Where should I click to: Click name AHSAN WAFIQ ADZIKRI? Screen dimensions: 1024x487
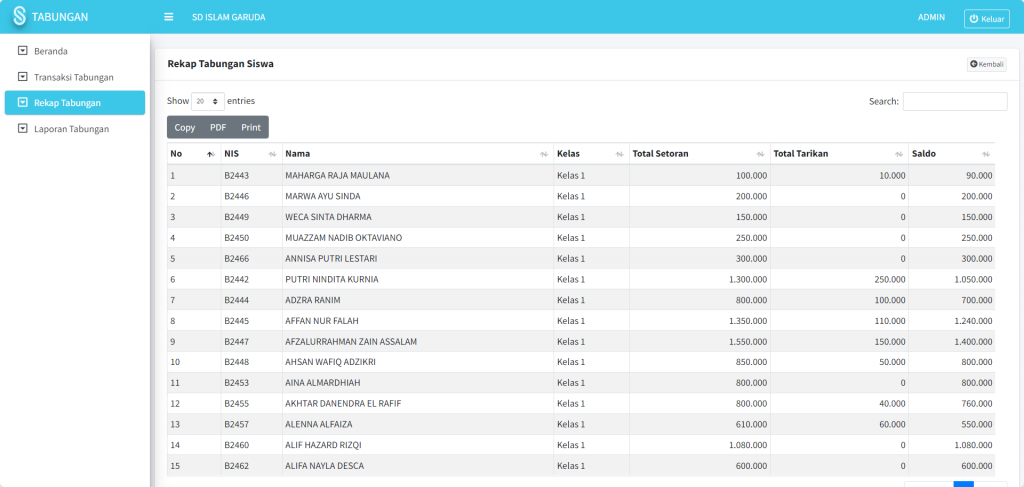(x=330, y=362)
